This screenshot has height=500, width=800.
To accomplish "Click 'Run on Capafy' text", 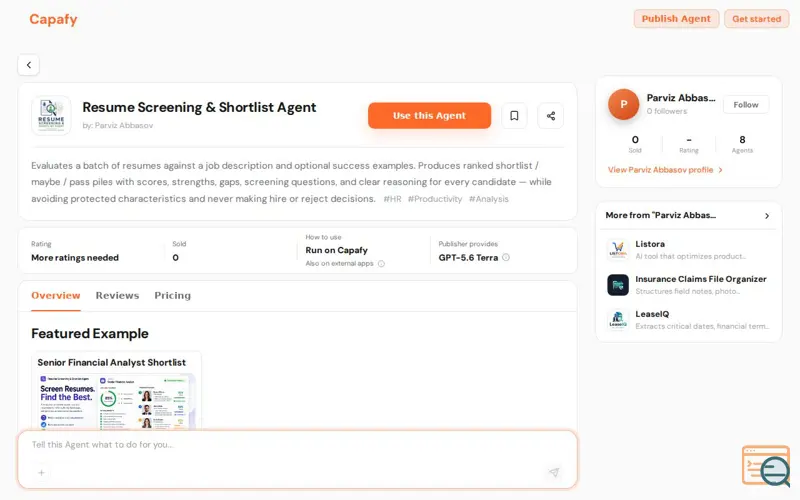I will click(336, 251).
